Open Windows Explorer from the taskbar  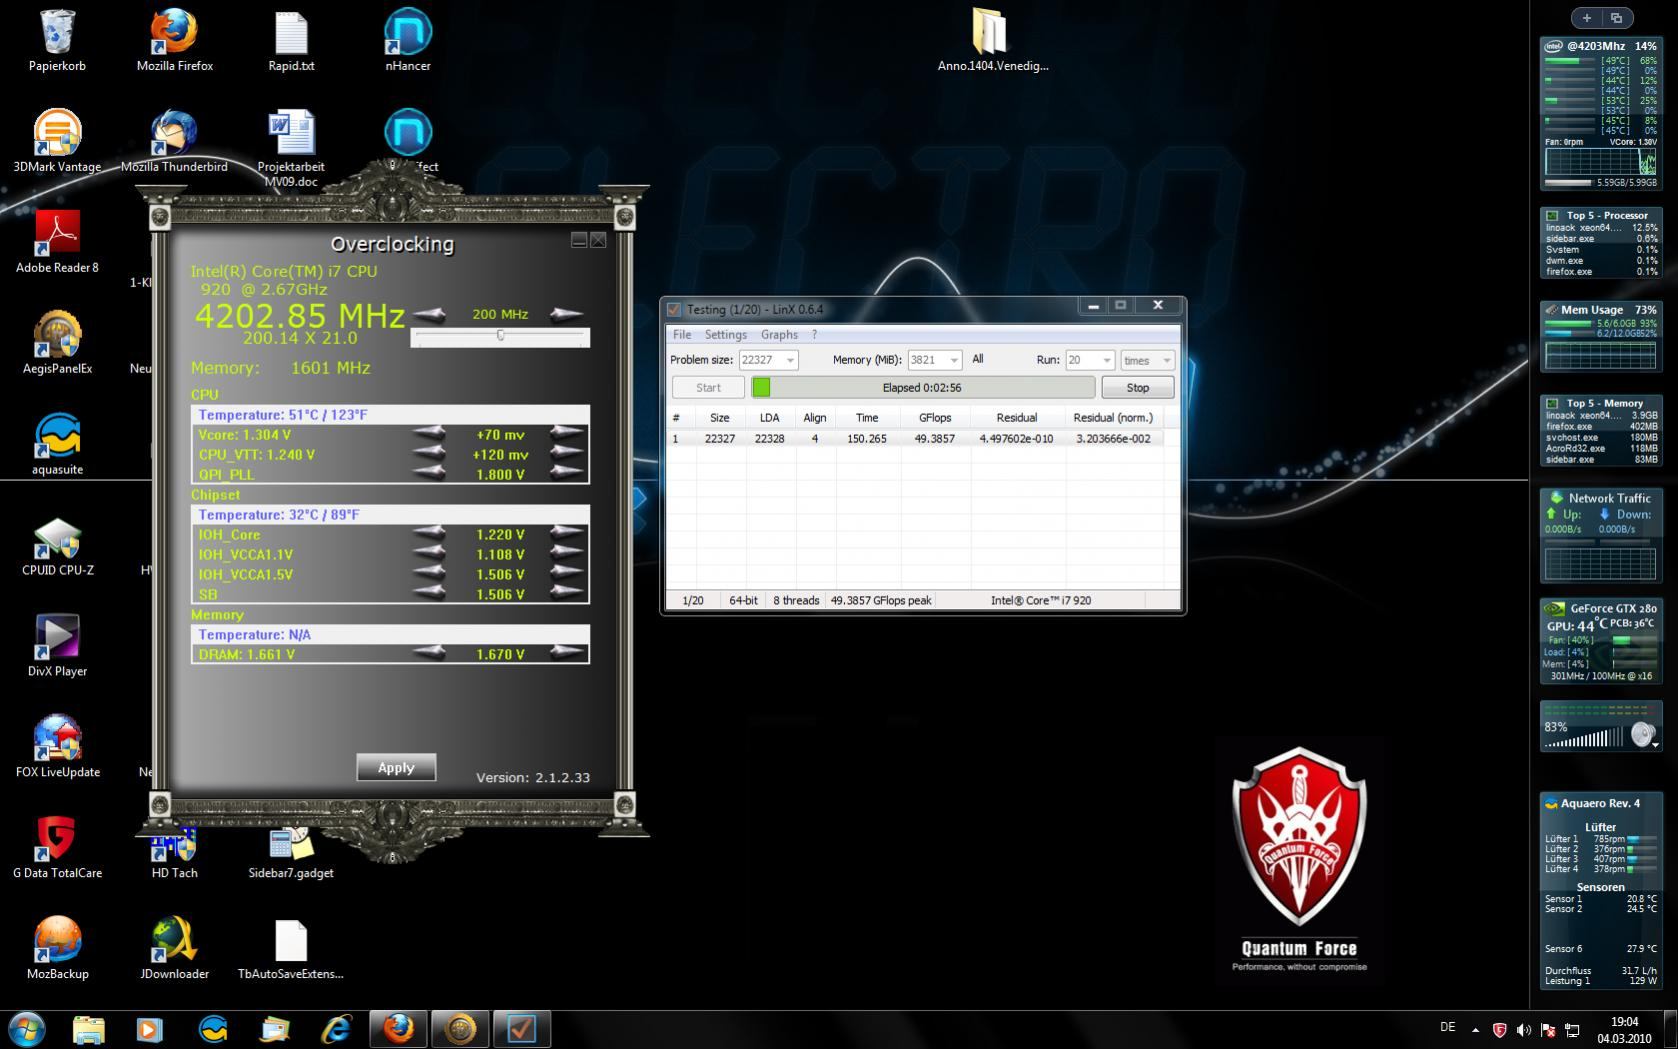88,1029
